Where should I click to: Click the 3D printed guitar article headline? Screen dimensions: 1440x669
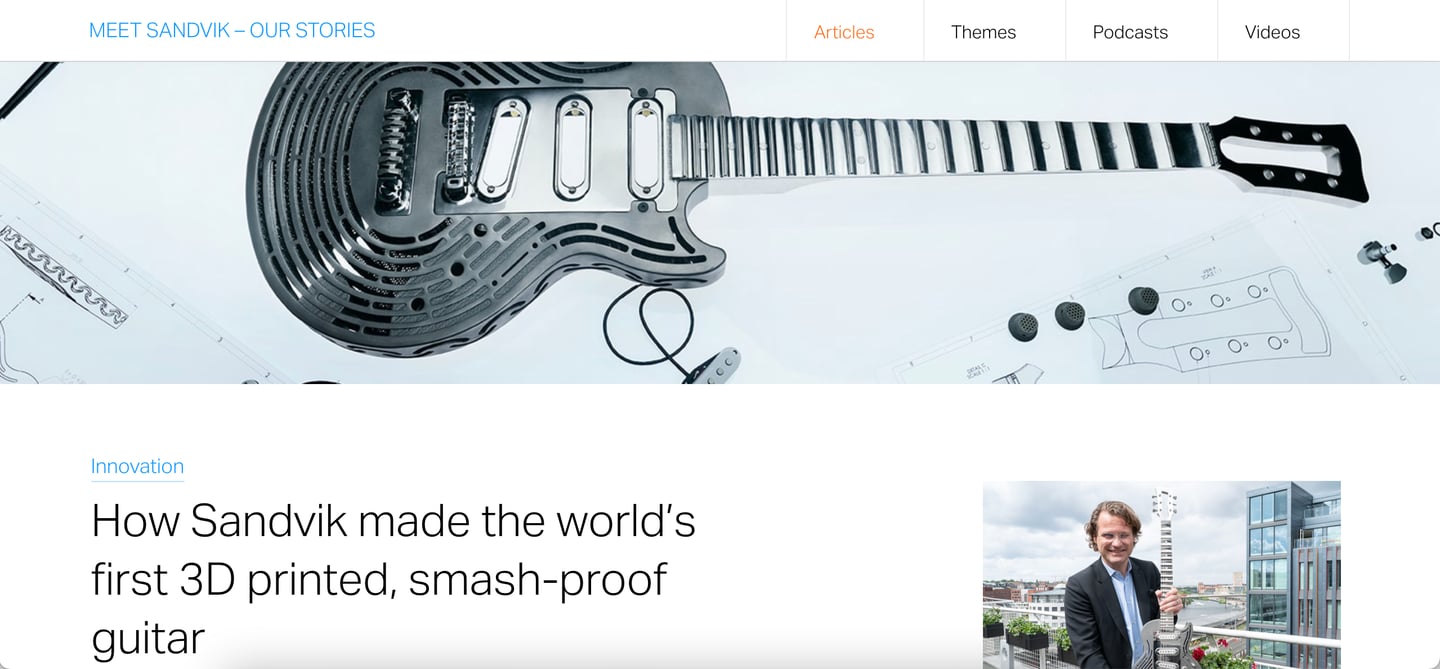393,579
